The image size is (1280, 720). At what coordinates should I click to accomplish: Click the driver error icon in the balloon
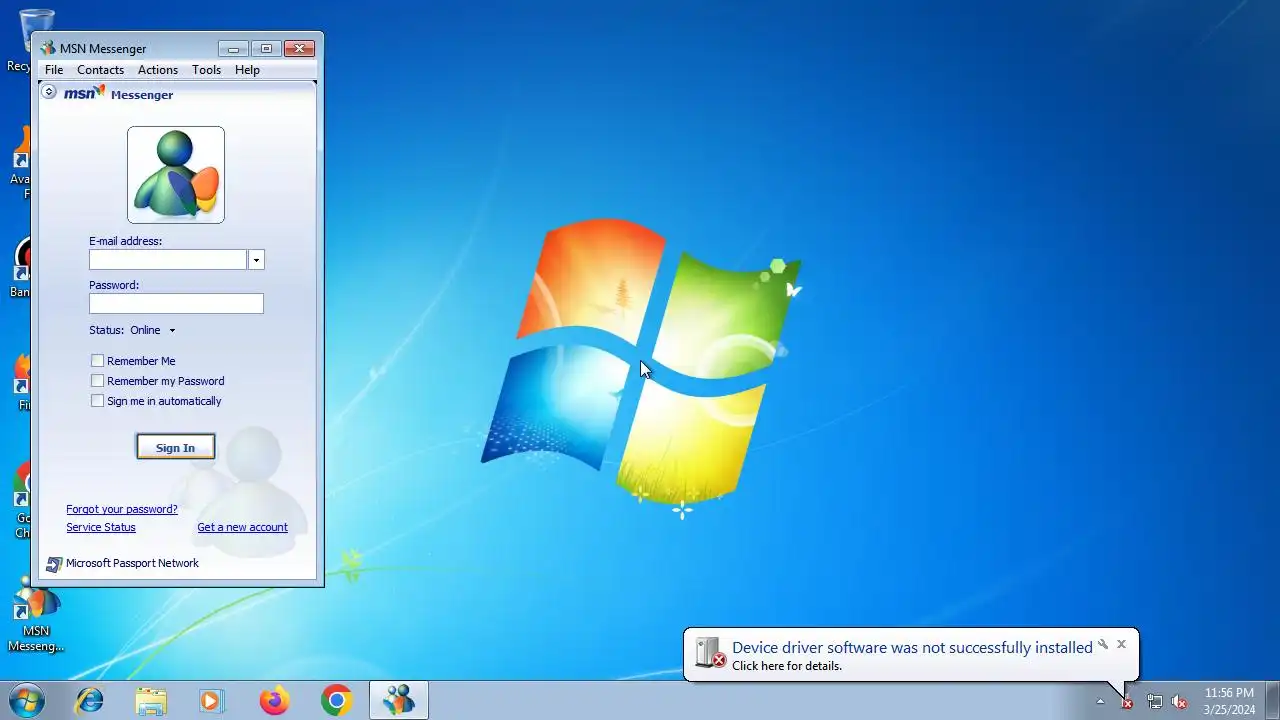coord(709,653)
